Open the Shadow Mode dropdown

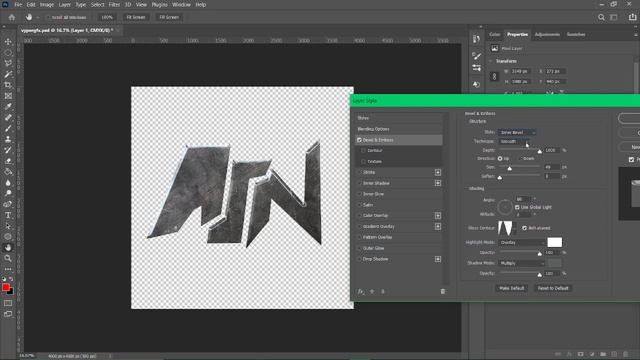pyautogui.click(x=522, y=263)
